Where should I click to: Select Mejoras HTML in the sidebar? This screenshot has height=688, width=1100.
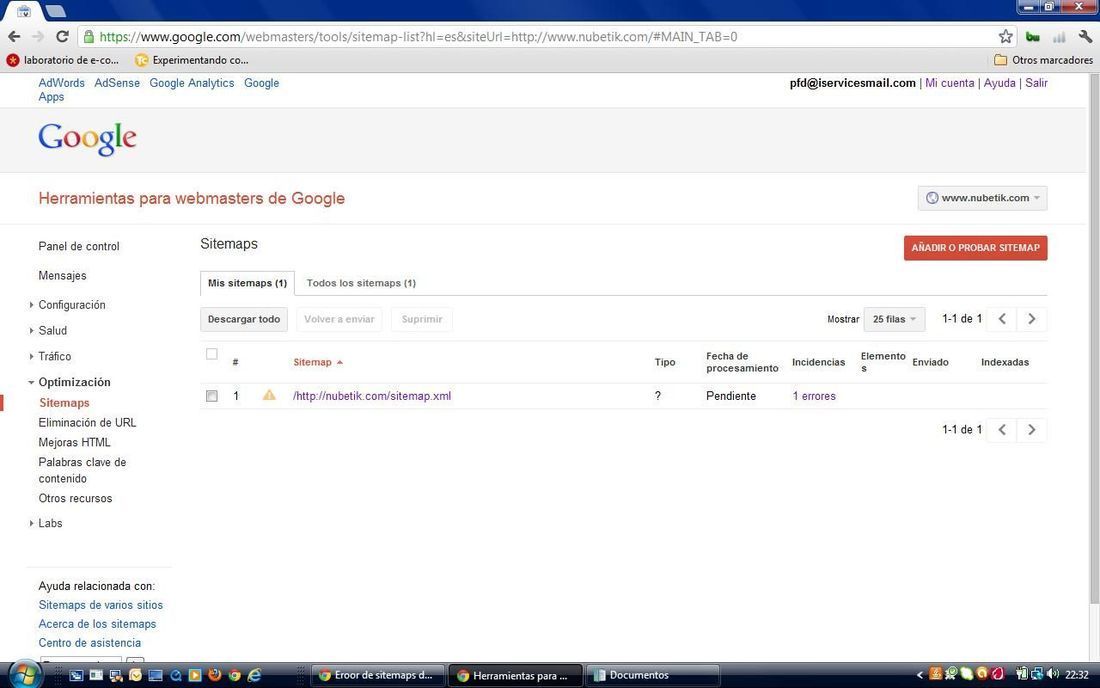(74, 442)
